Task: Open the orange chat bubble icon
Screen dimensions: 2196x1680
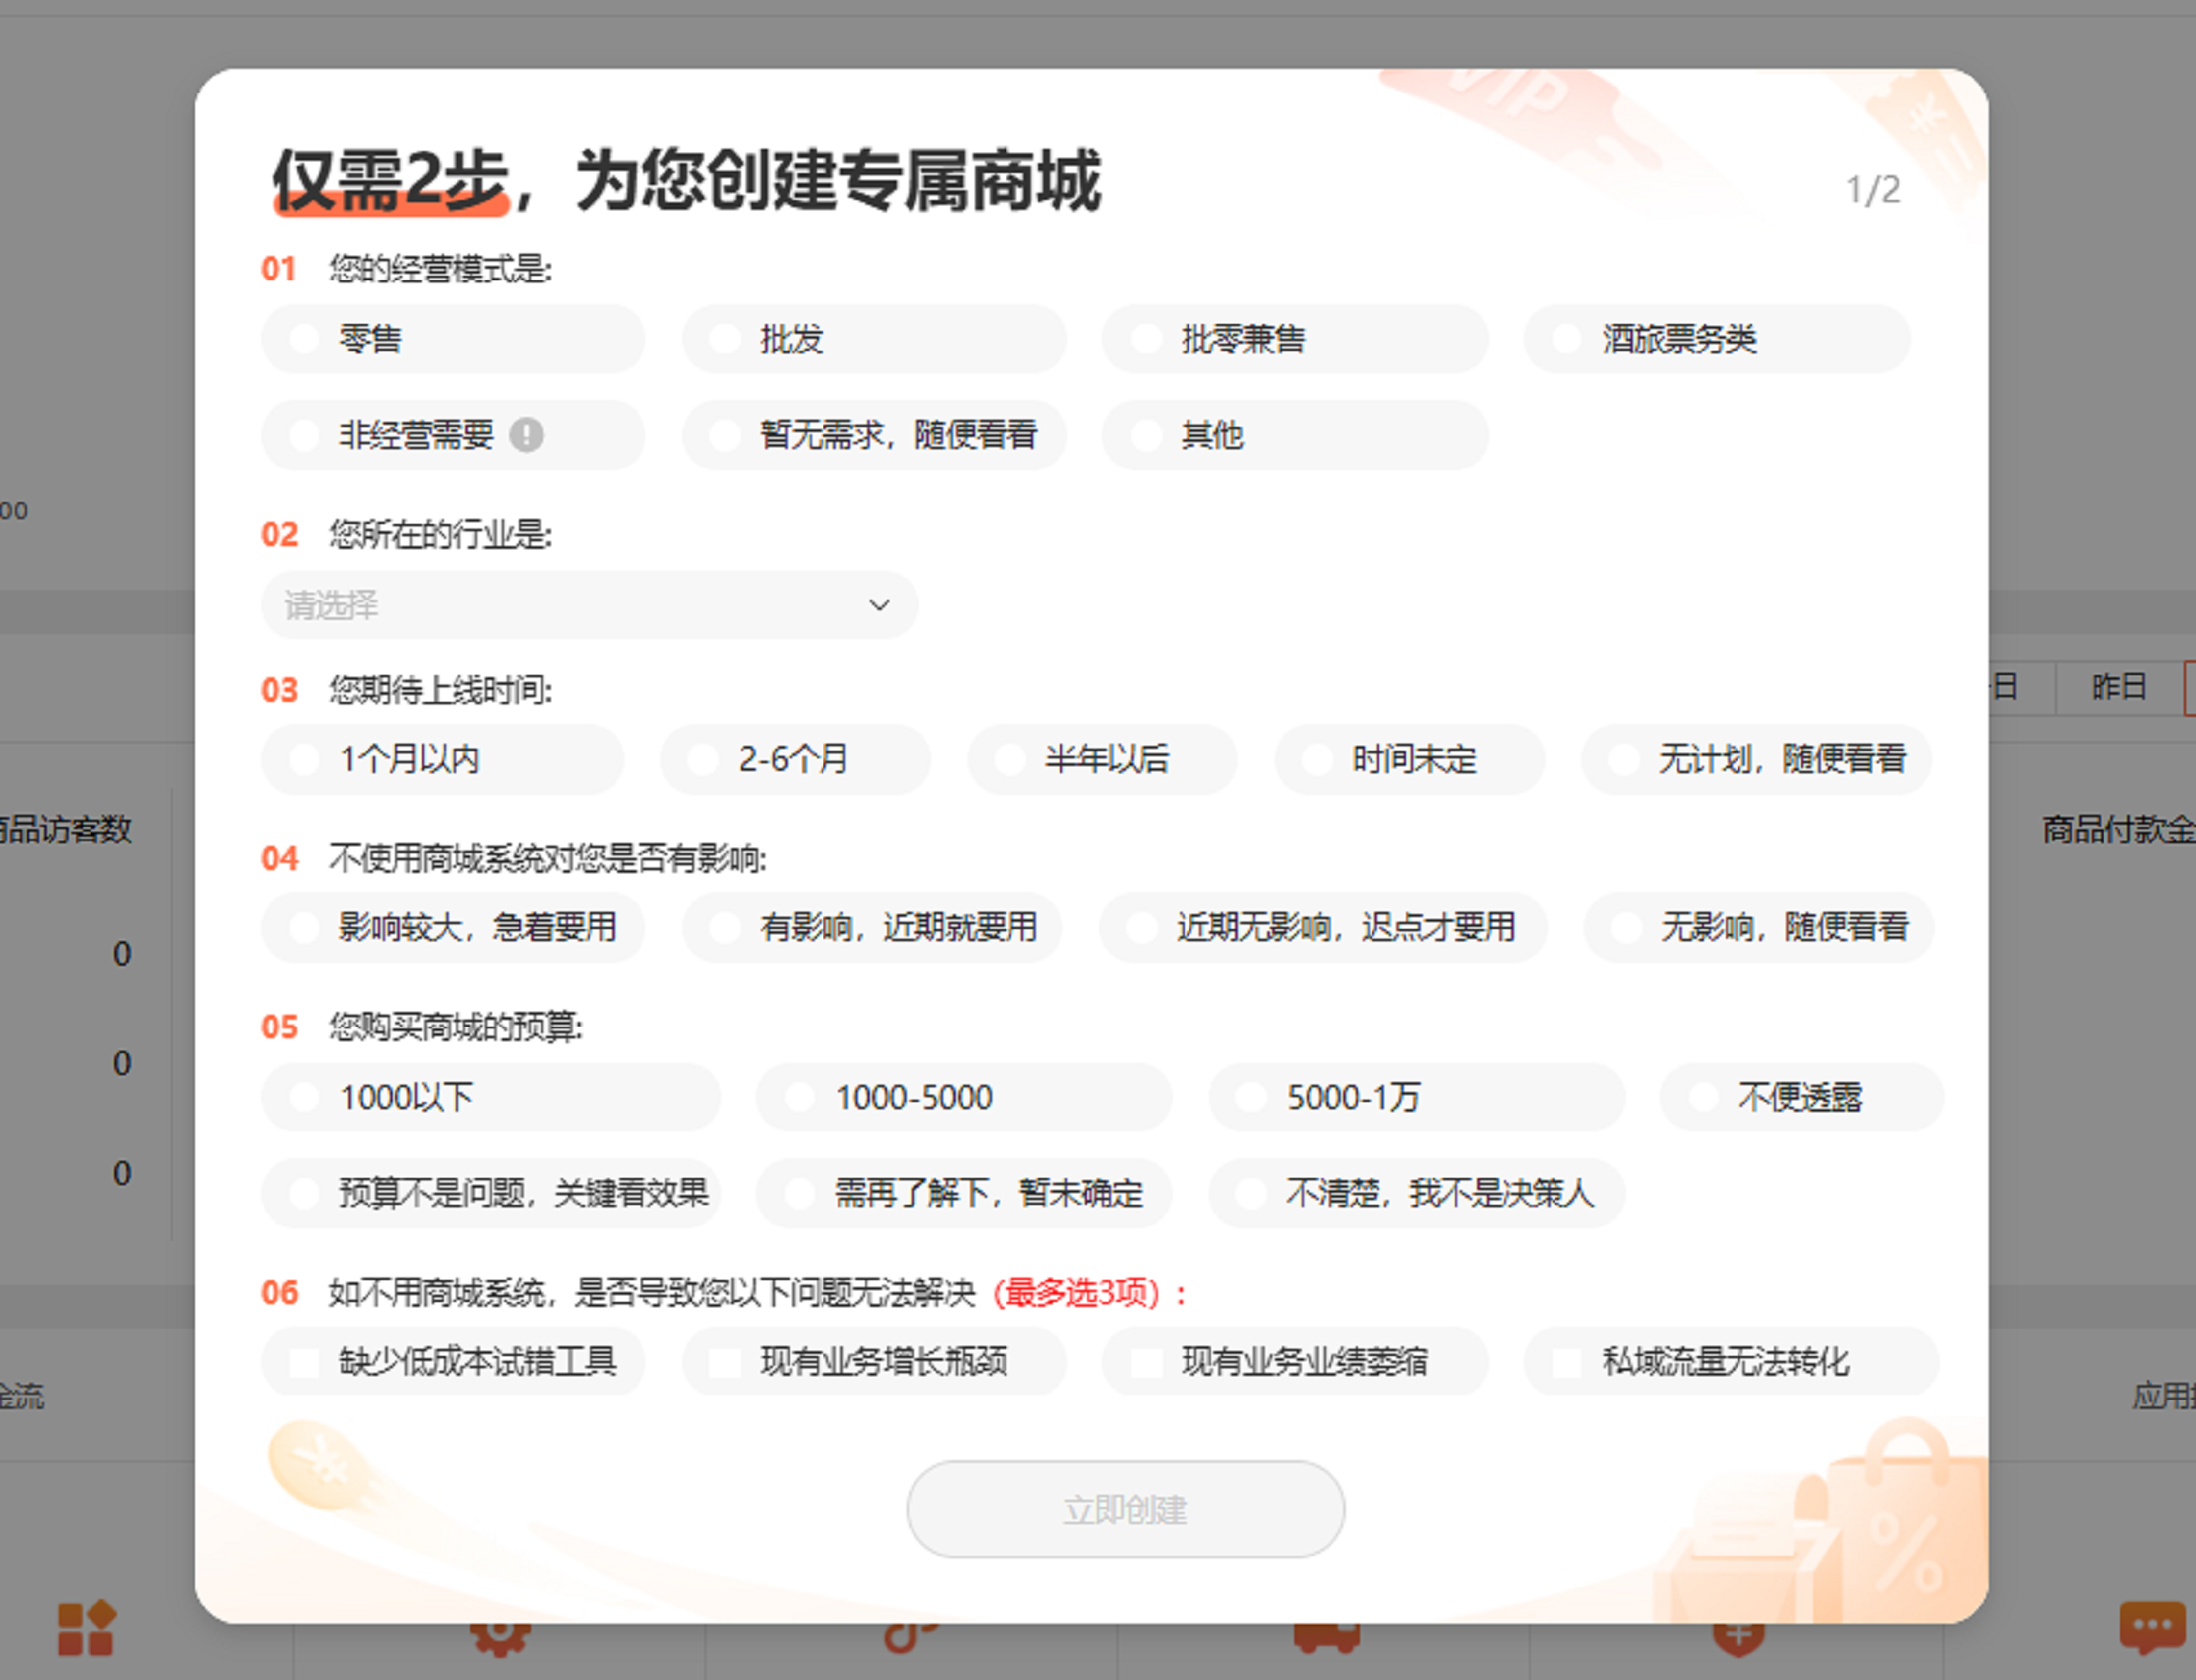Action: point(2151,1627)
